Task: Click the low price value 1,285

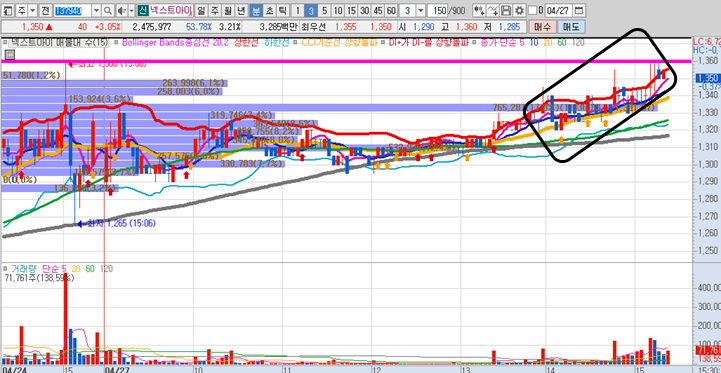Action: [x=509, y=27]
